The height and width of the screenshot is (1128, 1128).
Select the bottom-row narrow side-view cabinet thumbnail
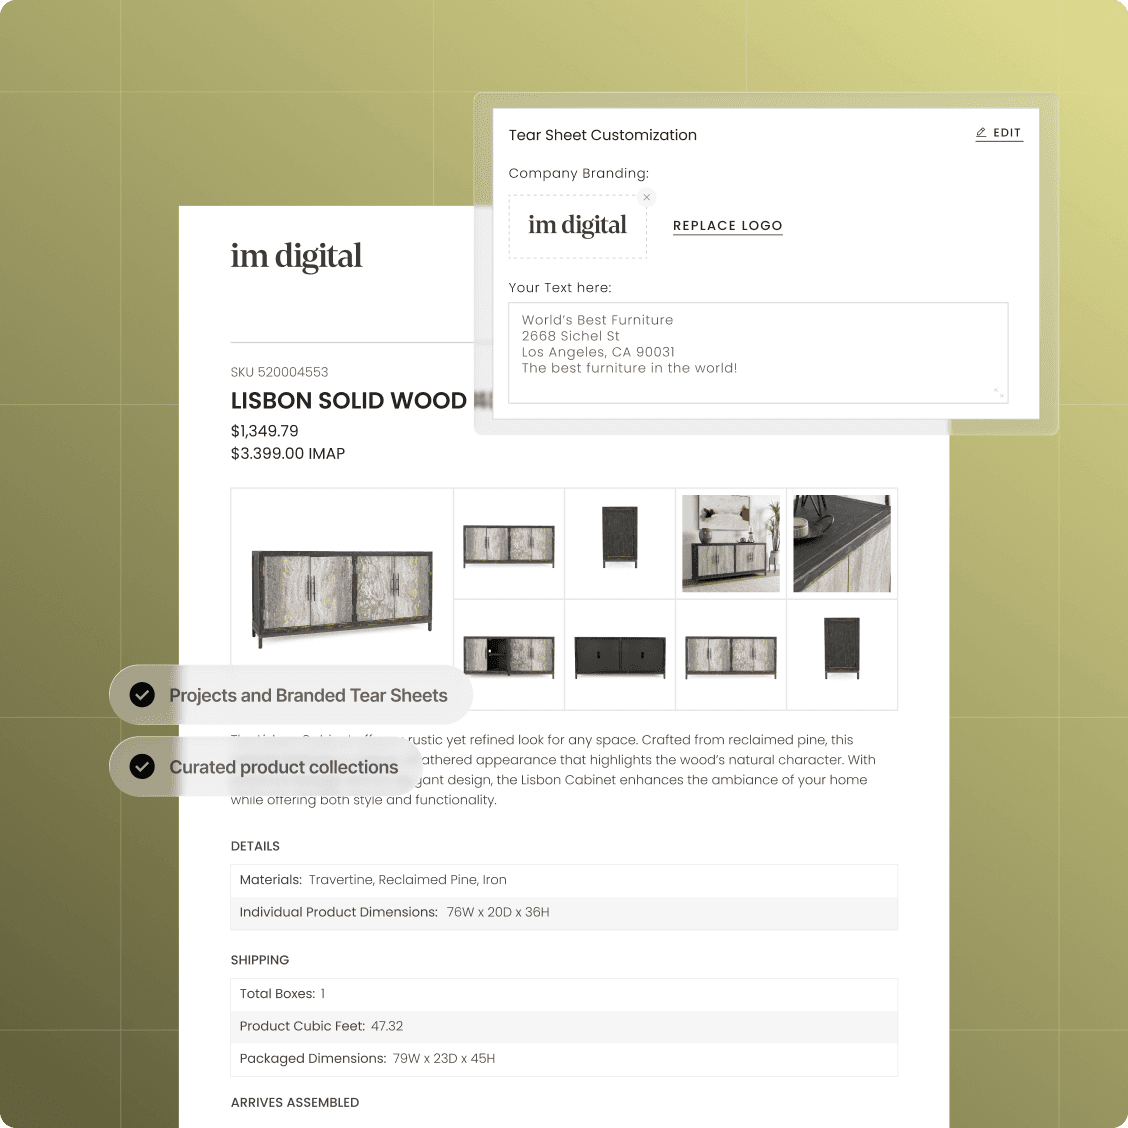841,648
